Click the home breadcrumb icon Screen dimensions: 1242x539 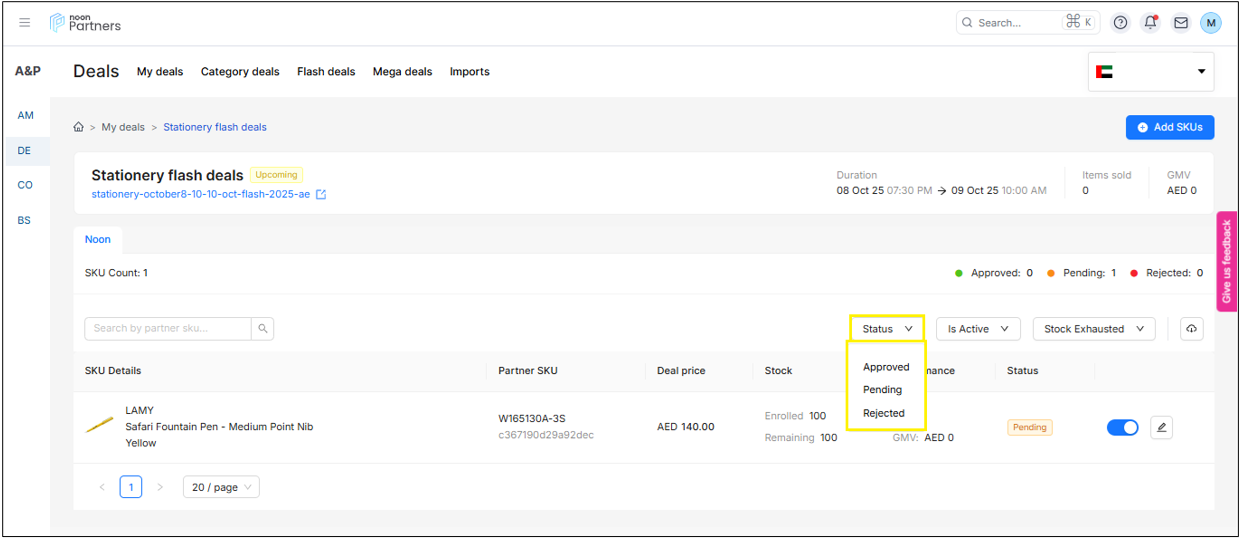[79, 127]
